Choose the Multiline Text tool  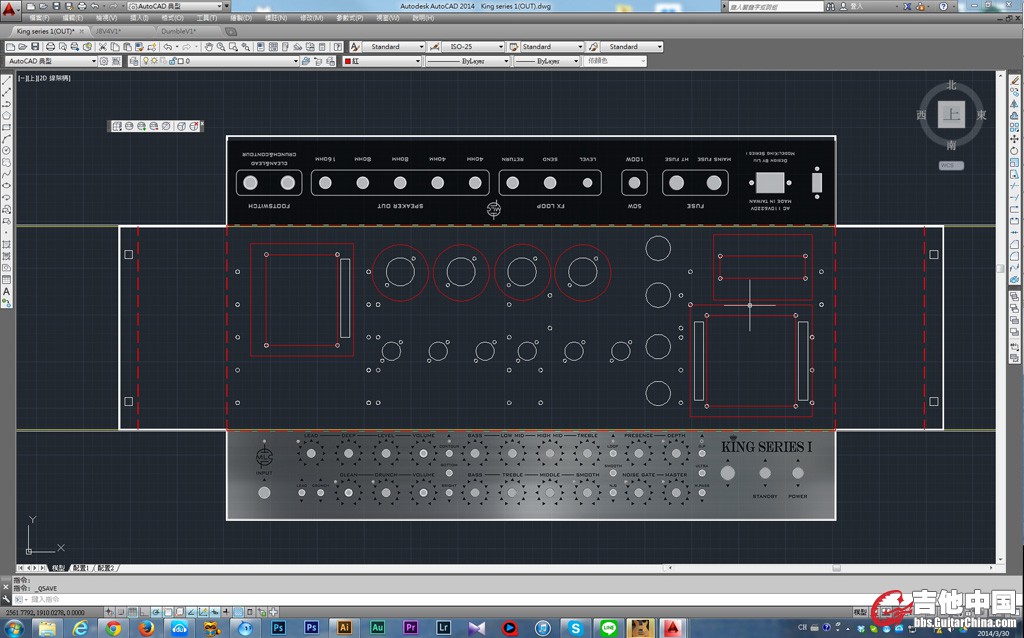(7, 292)
